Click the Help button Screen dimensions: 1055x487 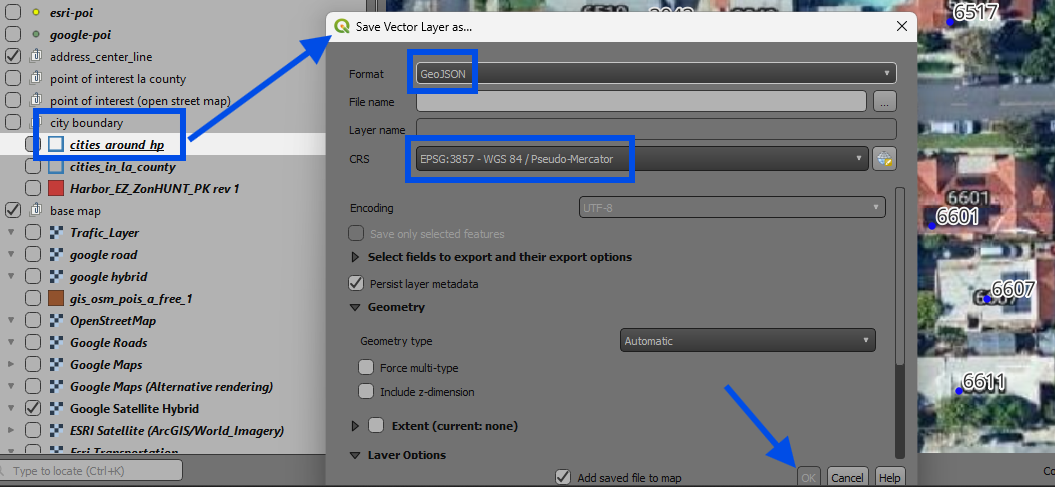coord(888,478)
